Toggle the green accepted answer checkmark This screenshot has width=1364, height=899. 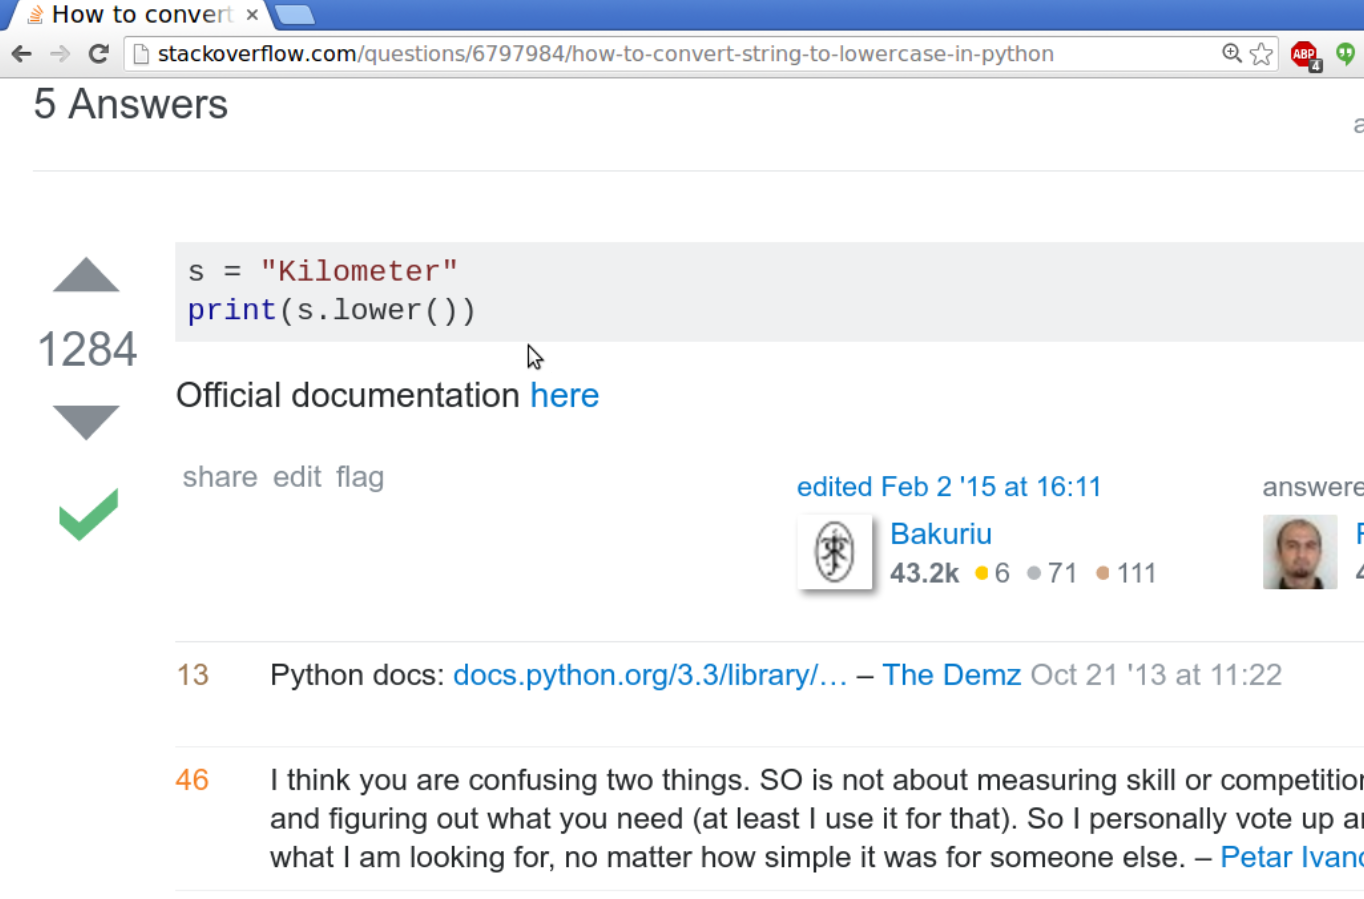point(86,514)
